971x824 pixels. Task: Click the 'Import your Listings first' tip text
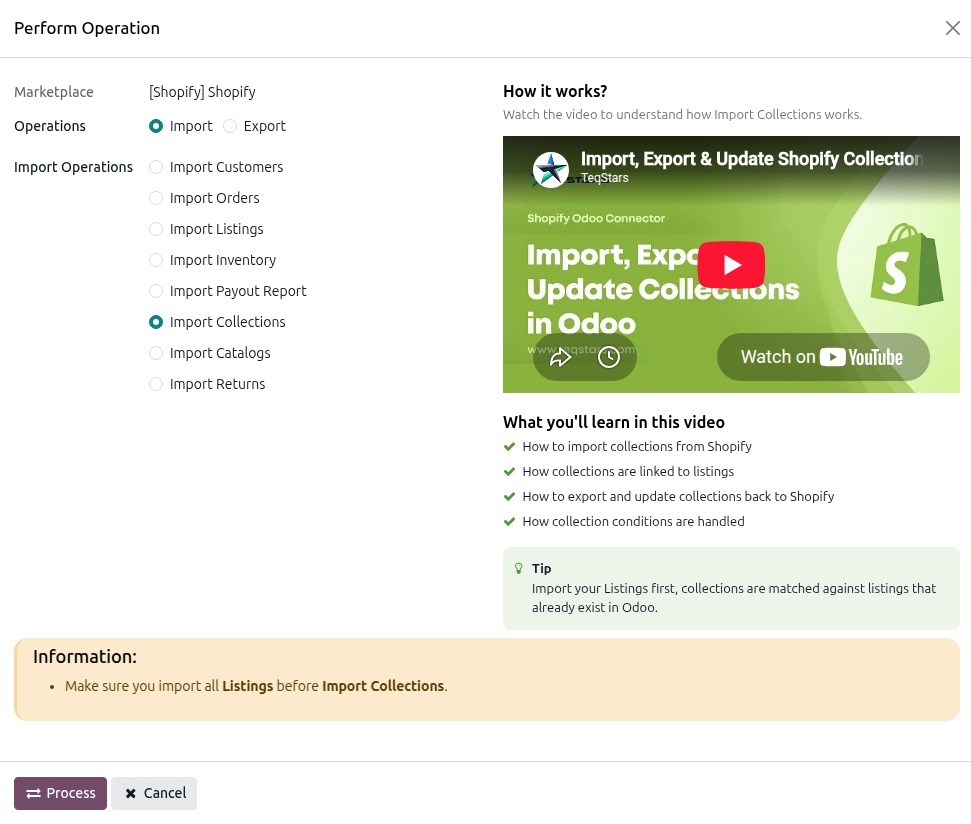(x=734, y=597)
